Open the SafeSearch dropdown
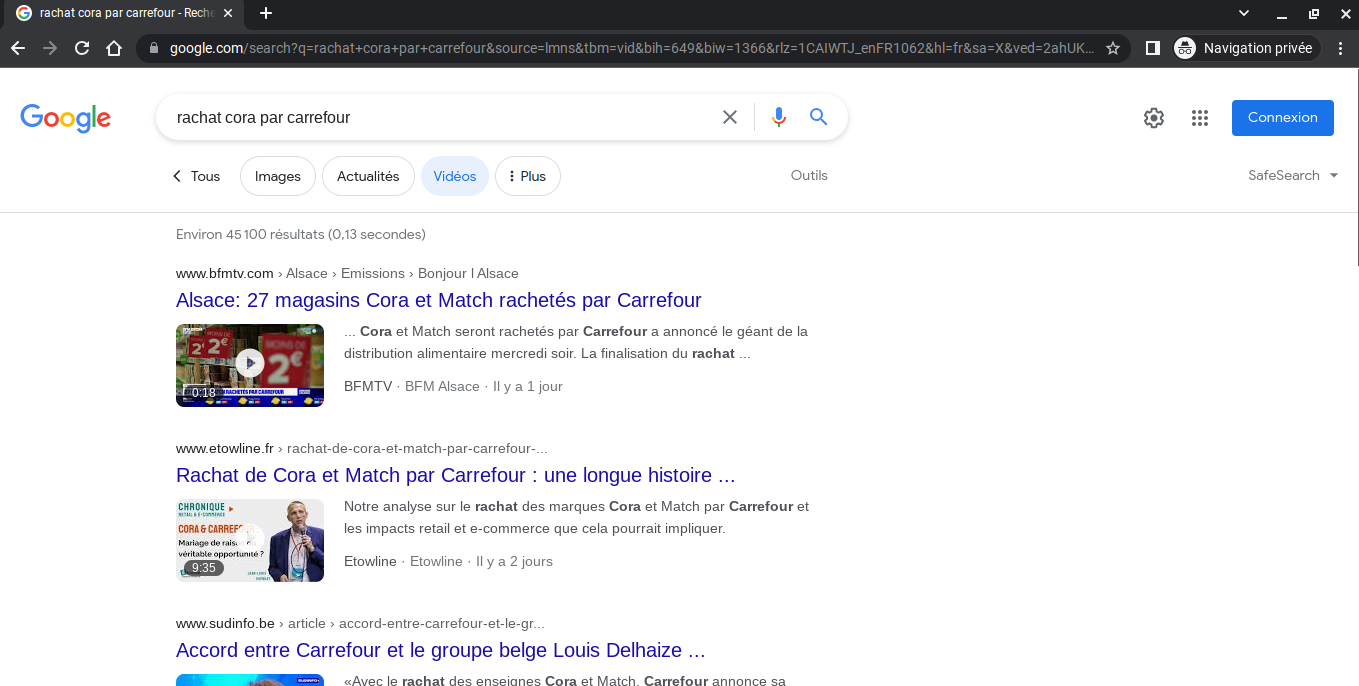The width and height of the screenshot is (1359, 686). click(x=1292, y=175)
